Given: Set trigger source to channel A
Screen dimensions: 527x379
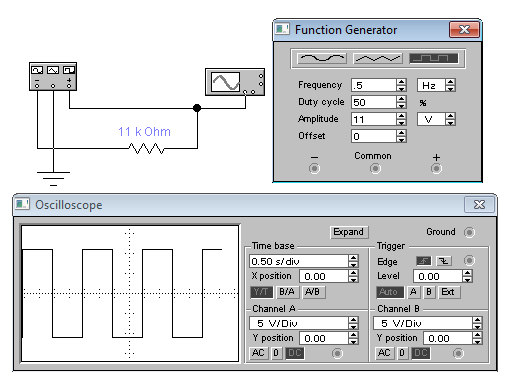Looking at the screenshot, I should (x=413, y=292).
